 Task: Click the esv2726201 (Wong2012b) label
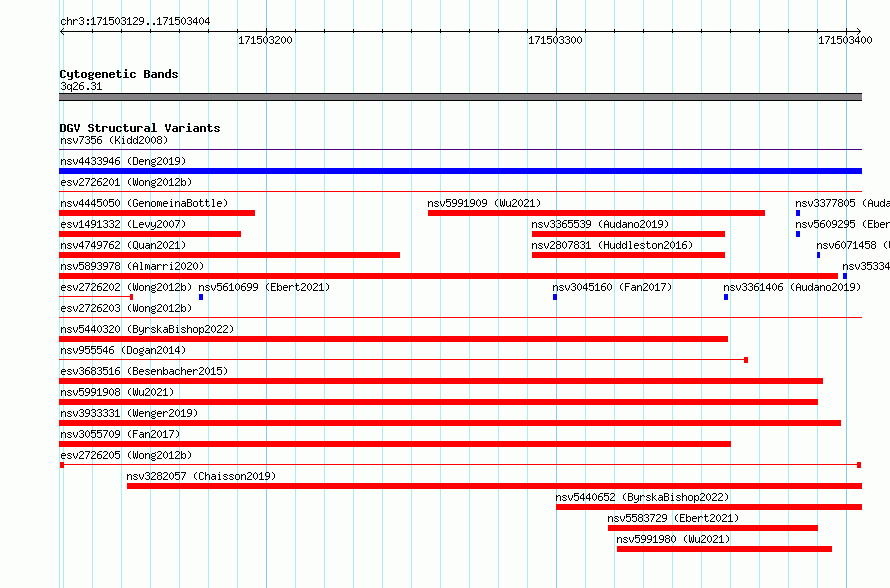pos(126,182)
